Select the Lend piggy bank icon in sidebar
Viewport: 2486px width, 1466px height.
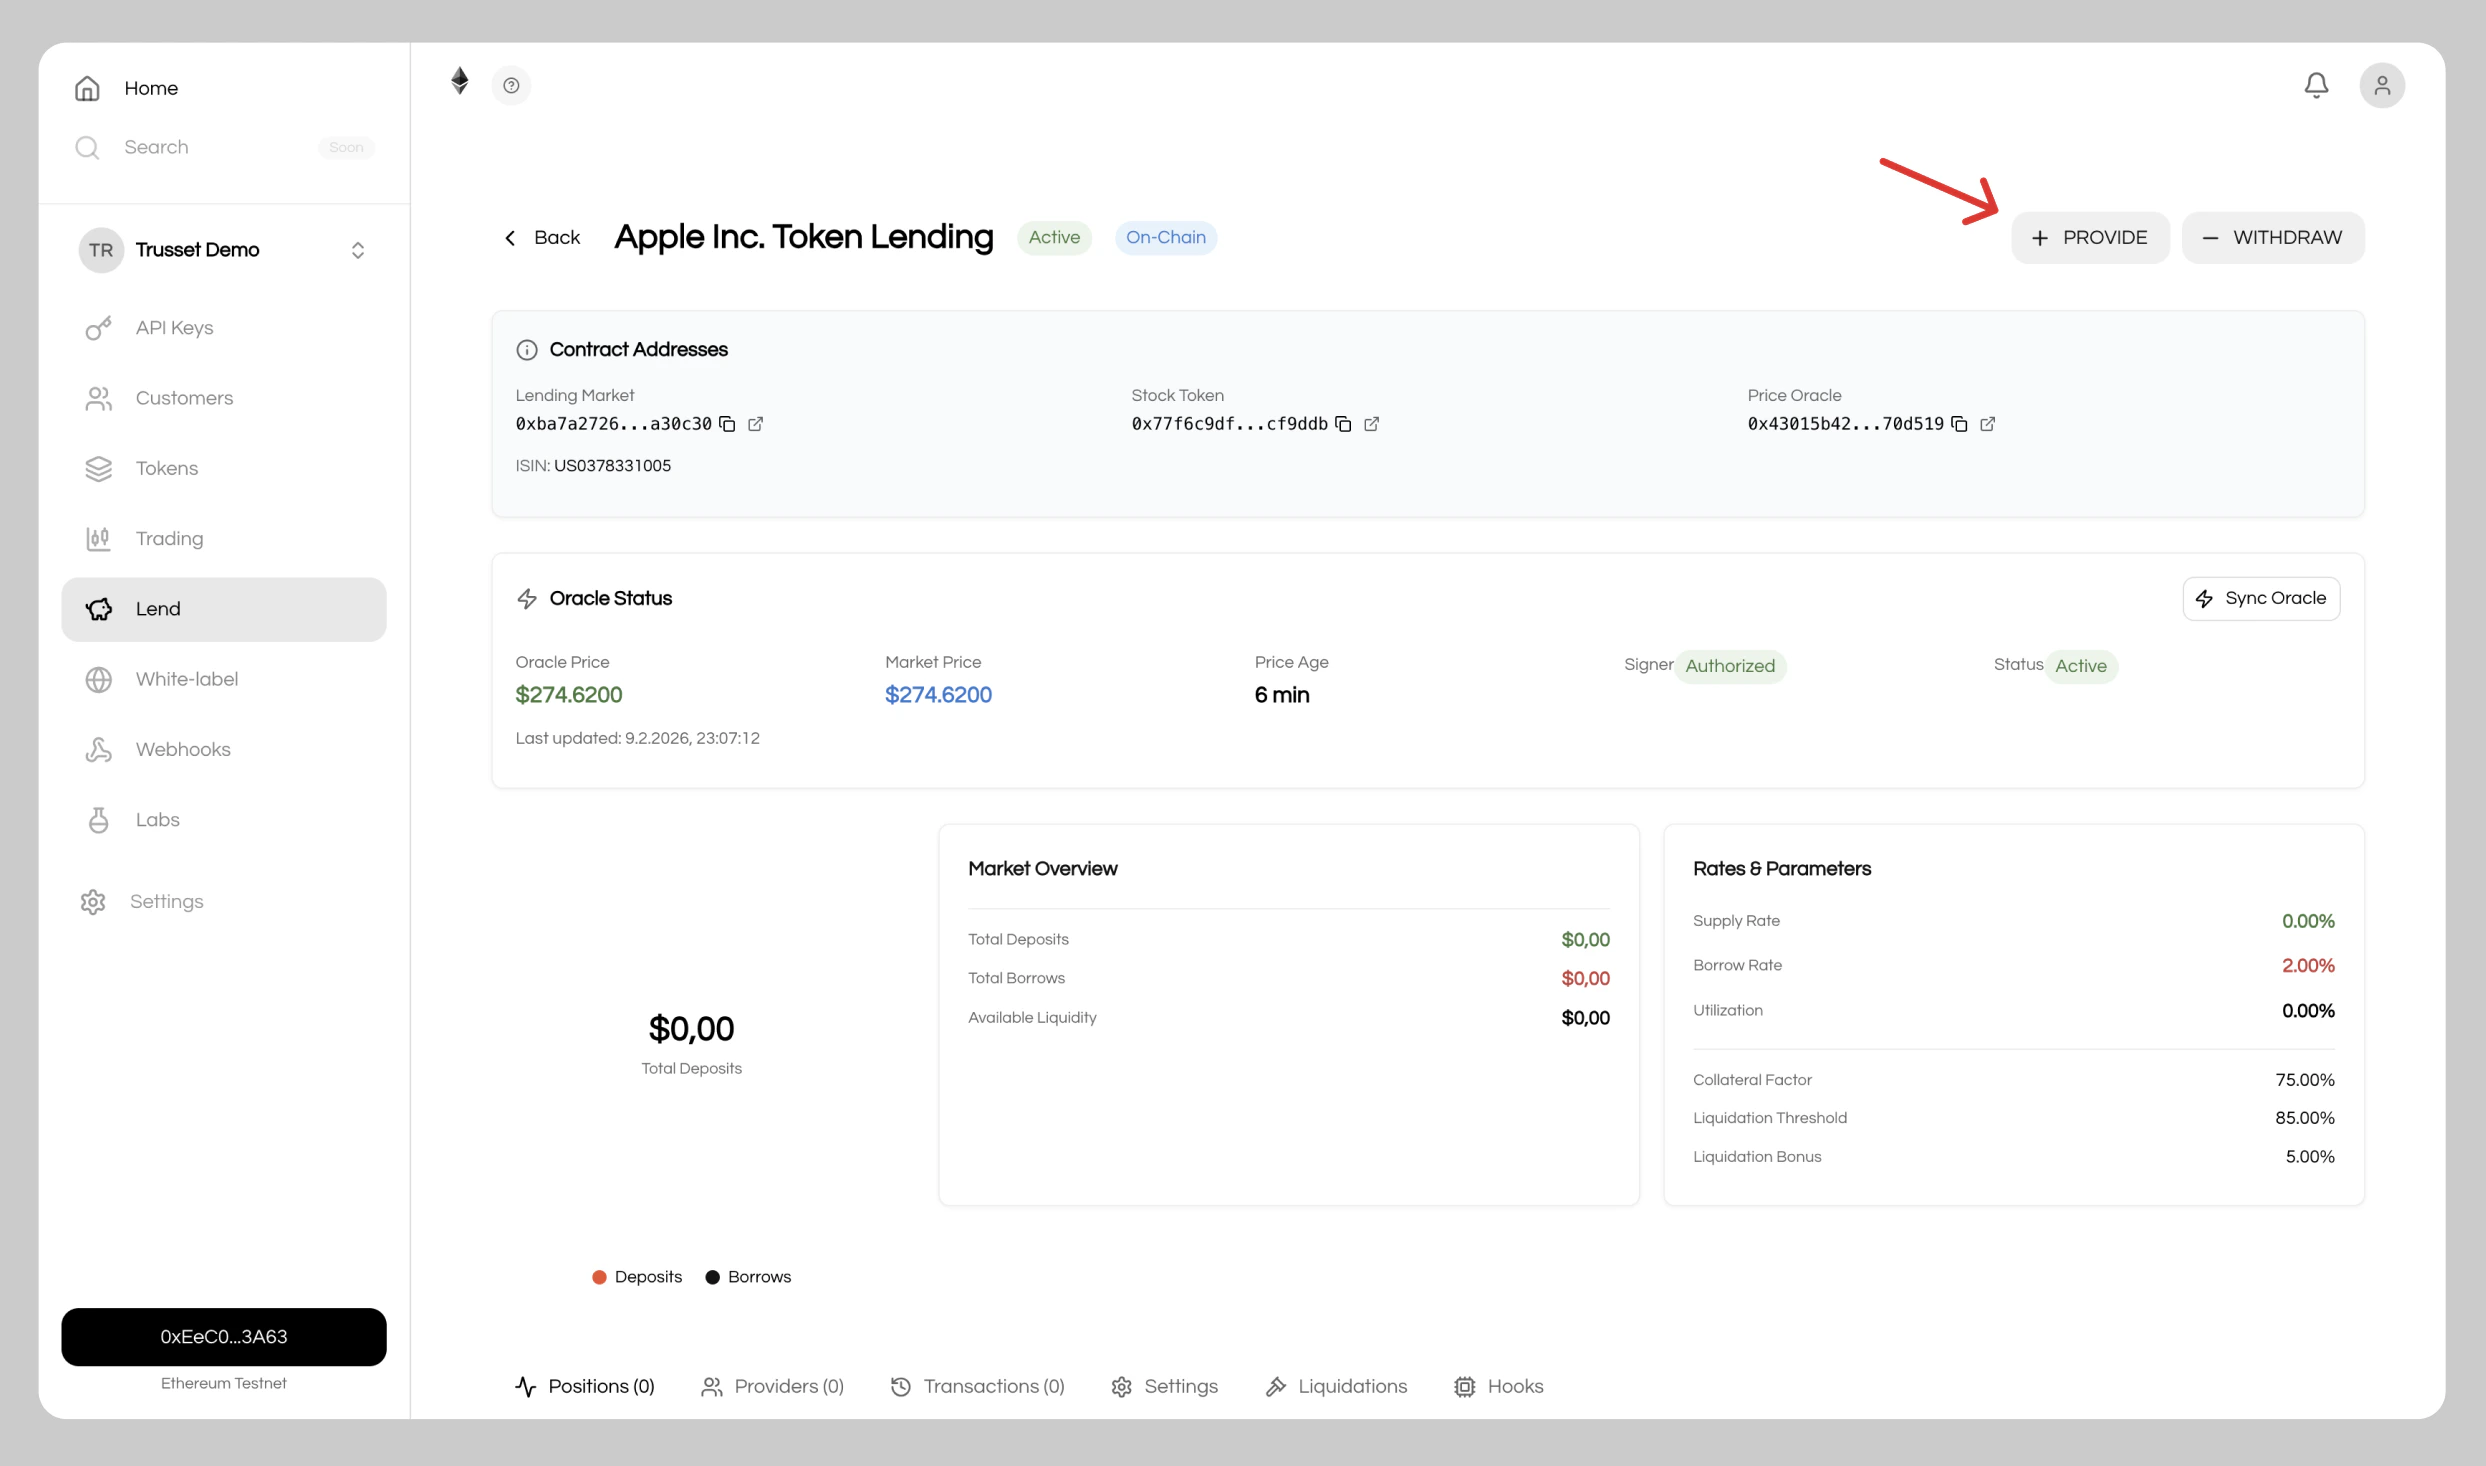click(98, 609)
